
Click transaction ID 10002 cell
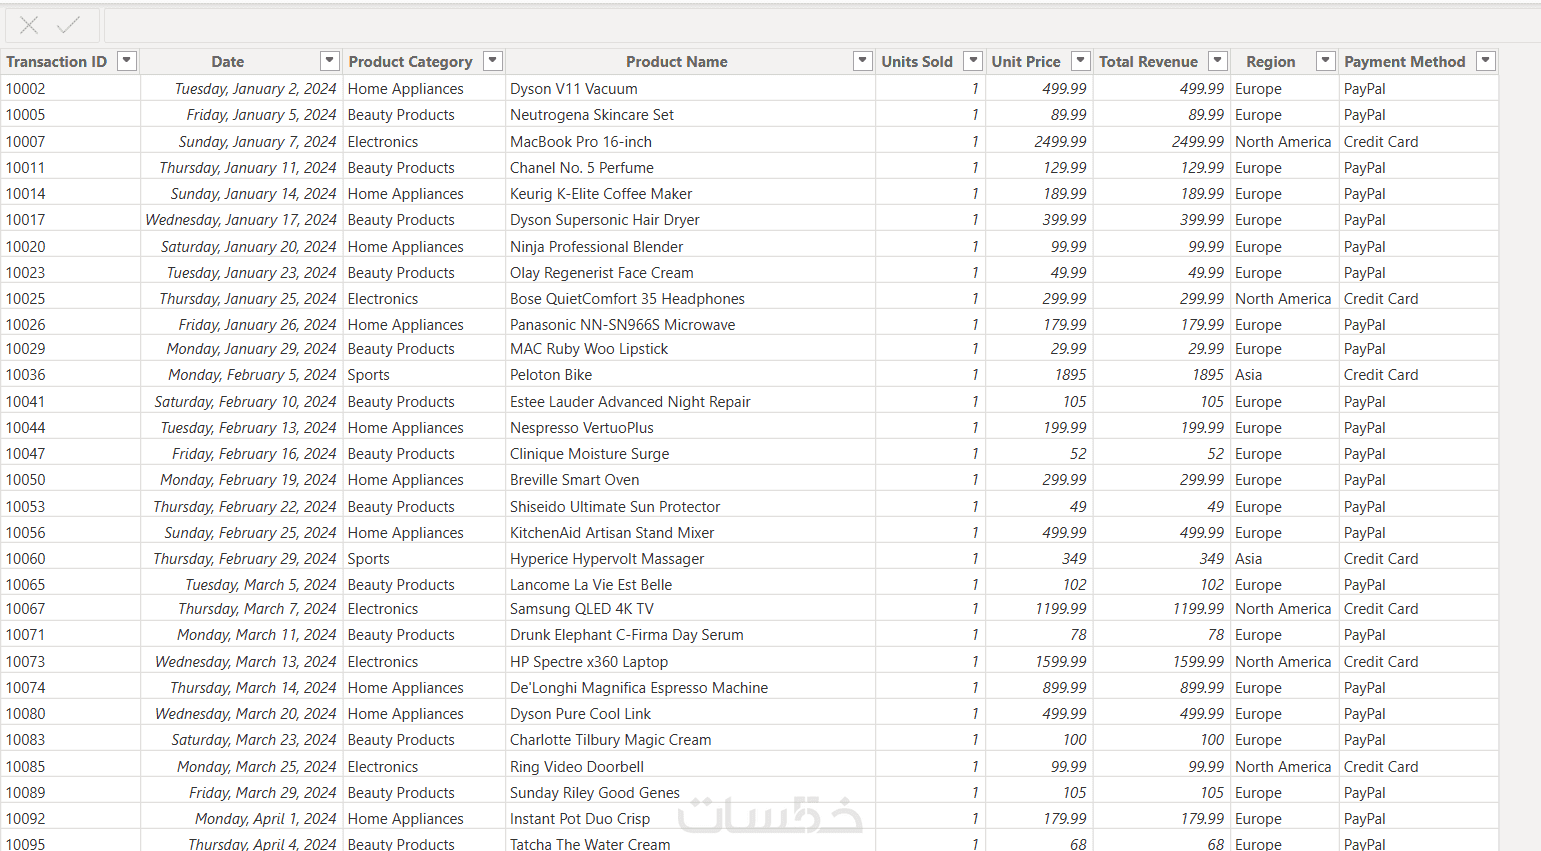71,89
